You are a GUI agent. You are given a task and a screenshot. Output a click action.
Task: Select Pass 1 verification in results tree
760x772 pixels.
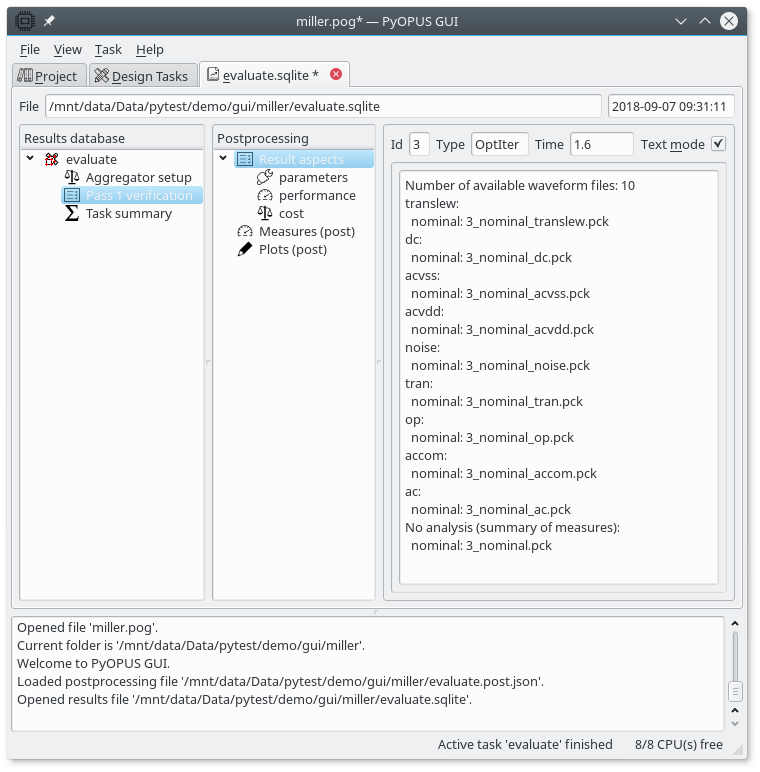[138, 195]
